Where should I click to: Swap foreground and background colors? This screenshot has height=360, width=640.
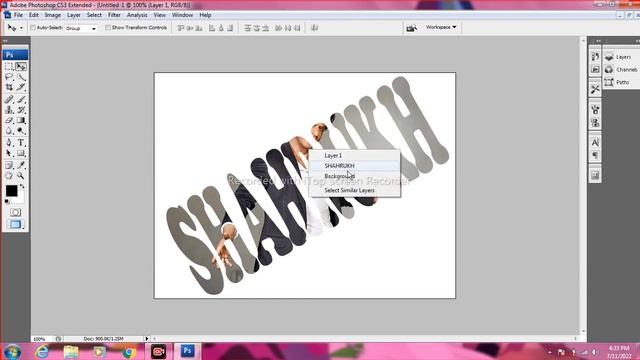pyautogui.click(x=22, y=186)
